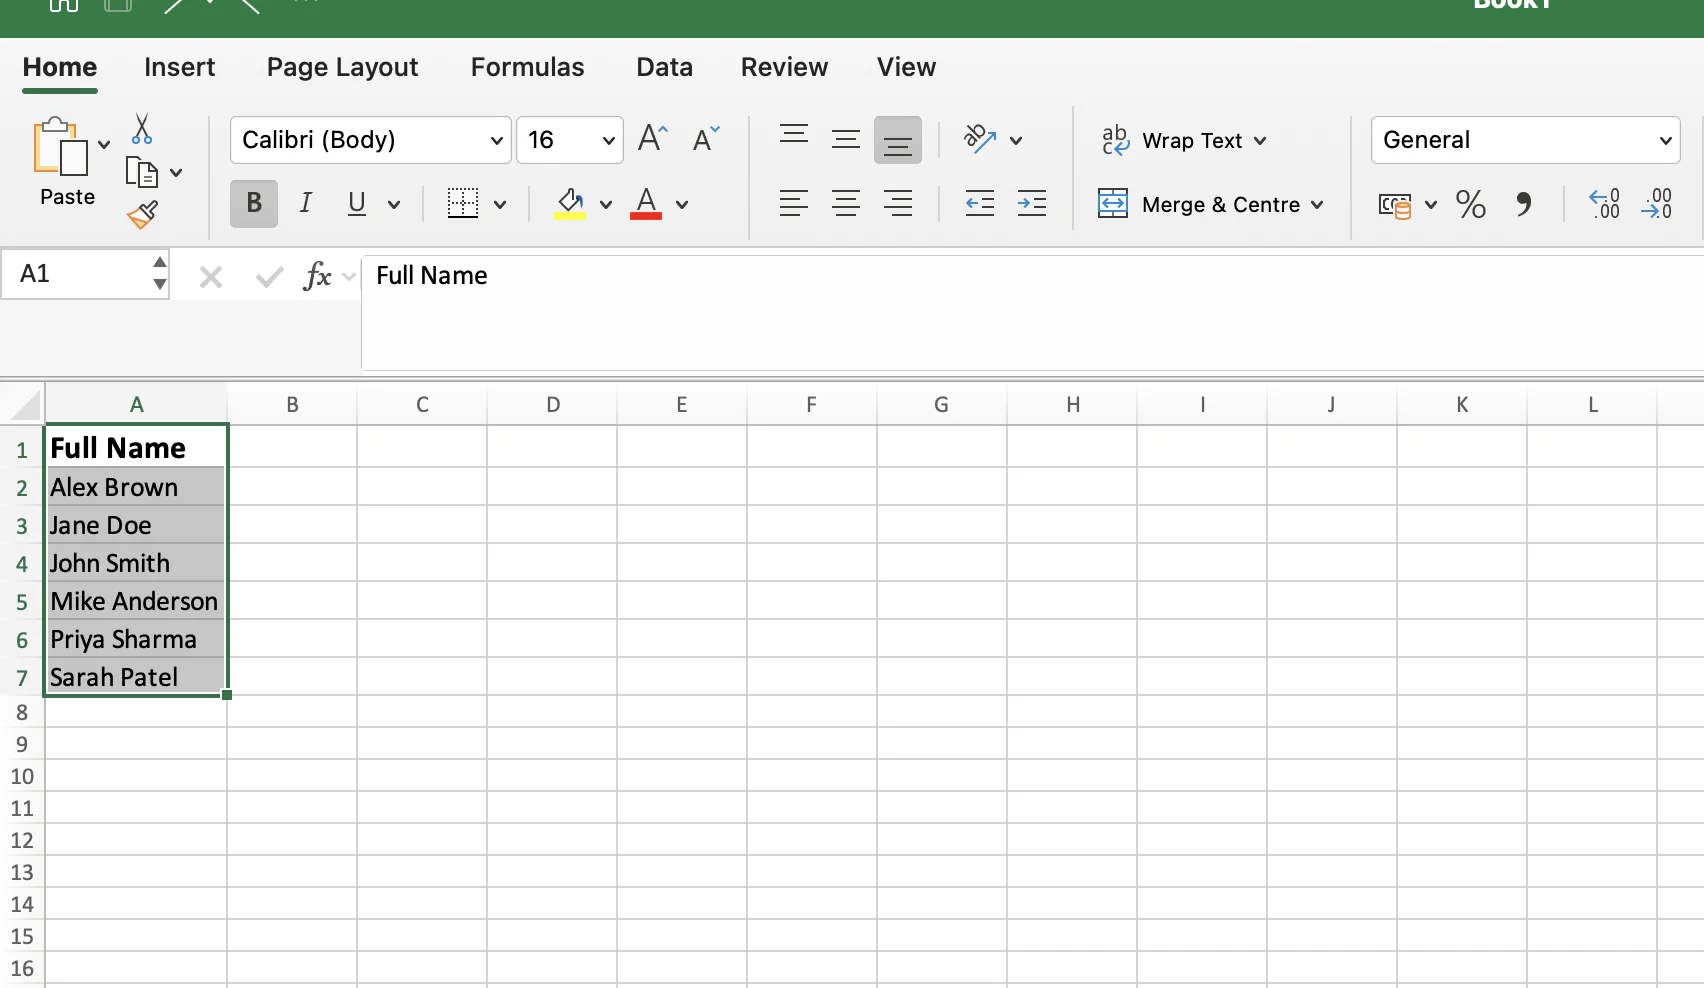
Task: Expand Copy options arrow
Action: [176, 173]
